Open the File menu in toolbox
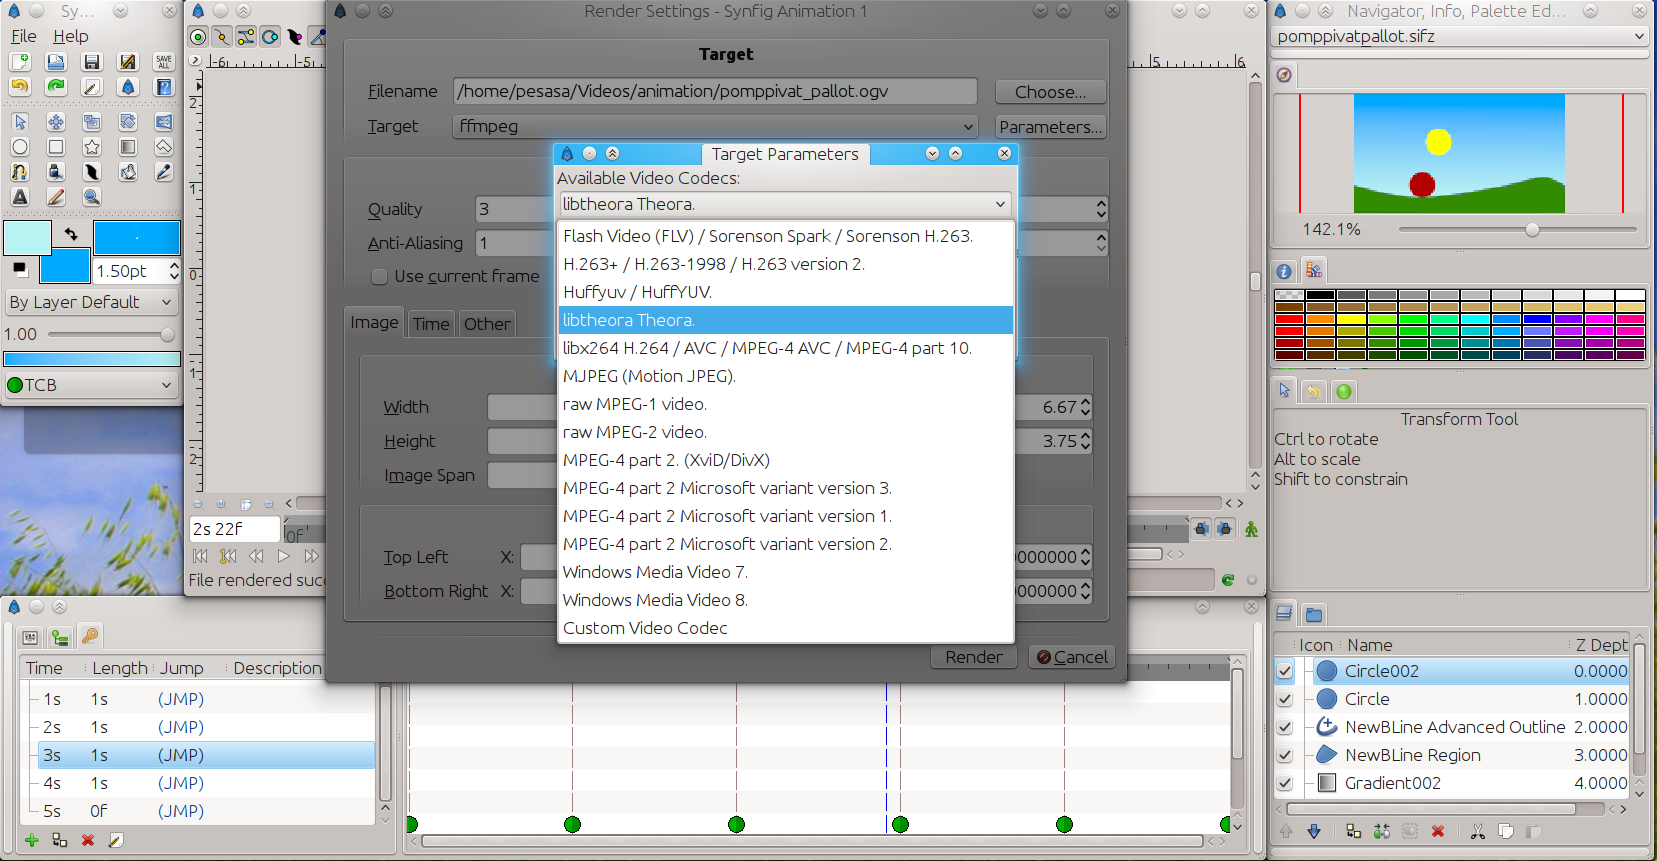 point(24,36)
